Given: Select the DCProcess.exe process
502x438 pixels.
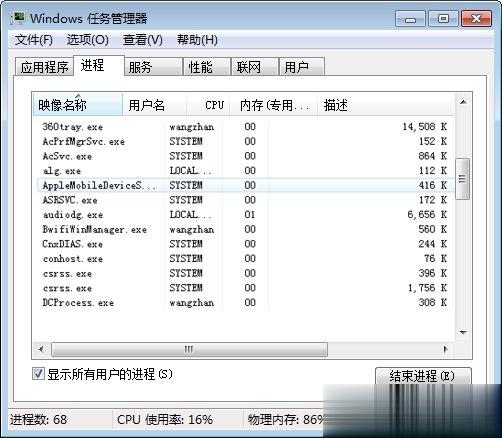Looking at the screenshot, I should pos(245,303).
